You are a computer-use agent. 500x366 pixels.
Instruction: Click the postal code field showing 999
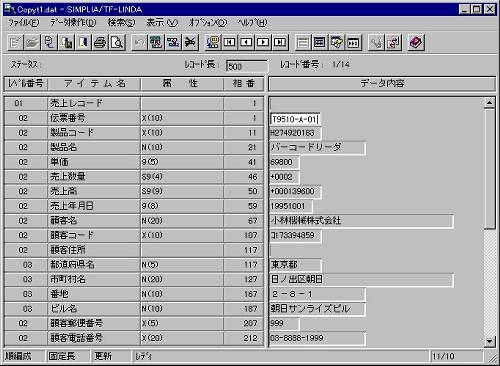coord(284,323)
